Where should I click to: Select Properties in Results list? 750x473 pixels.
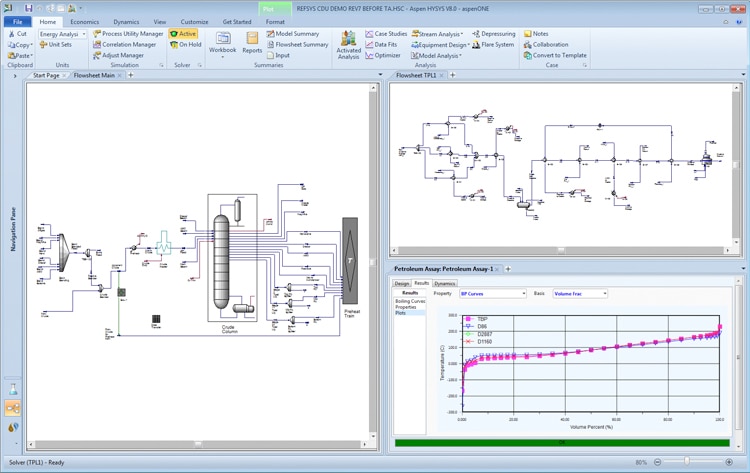pyautogui.click(x=406, y=307)
